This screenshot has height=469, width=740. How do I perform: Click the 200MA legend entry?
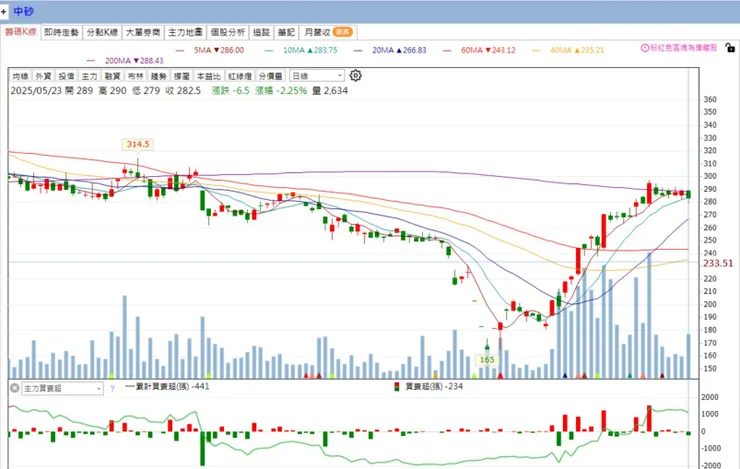(125, 61)
